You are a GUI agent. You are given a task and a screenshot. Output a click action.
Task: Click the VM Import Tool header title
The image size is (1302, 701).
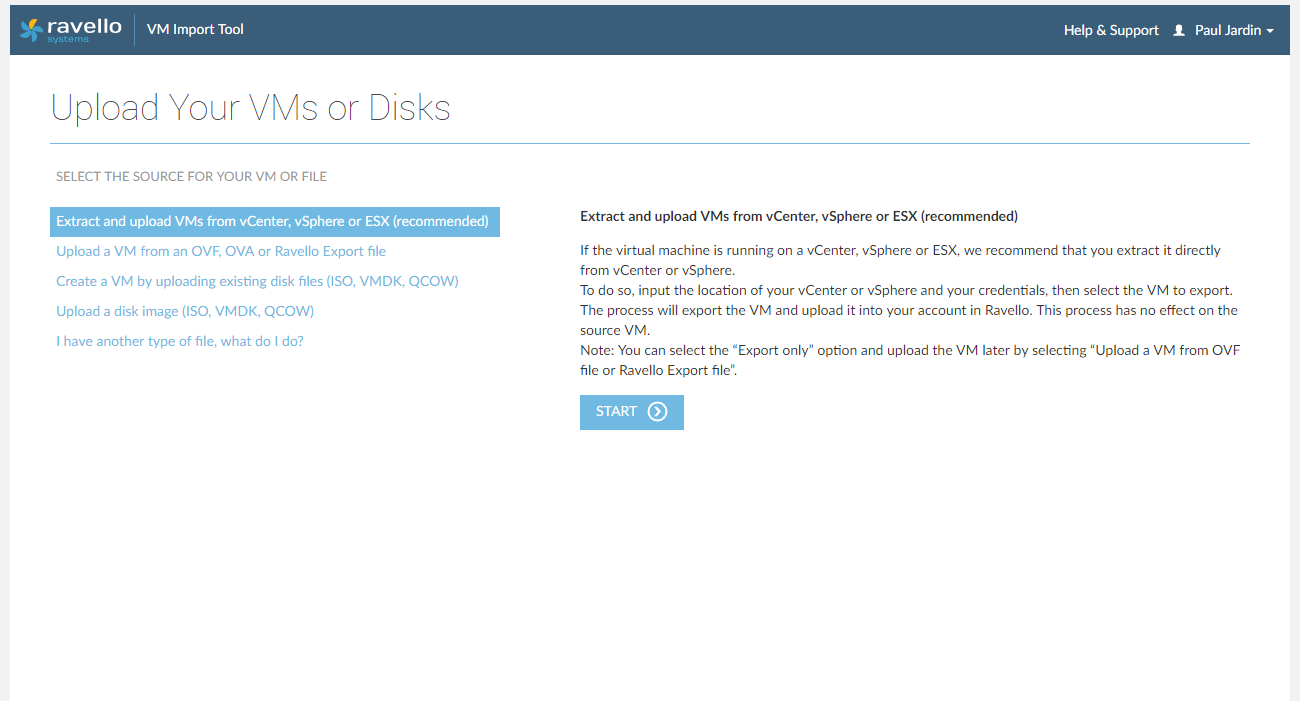point(195,29)
